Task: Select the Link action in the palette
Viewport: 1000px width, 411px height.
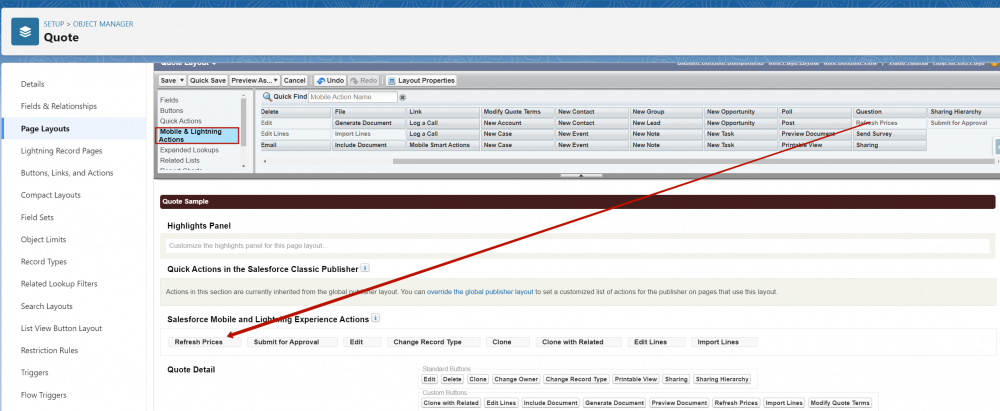Action: (x=443, y=112)
